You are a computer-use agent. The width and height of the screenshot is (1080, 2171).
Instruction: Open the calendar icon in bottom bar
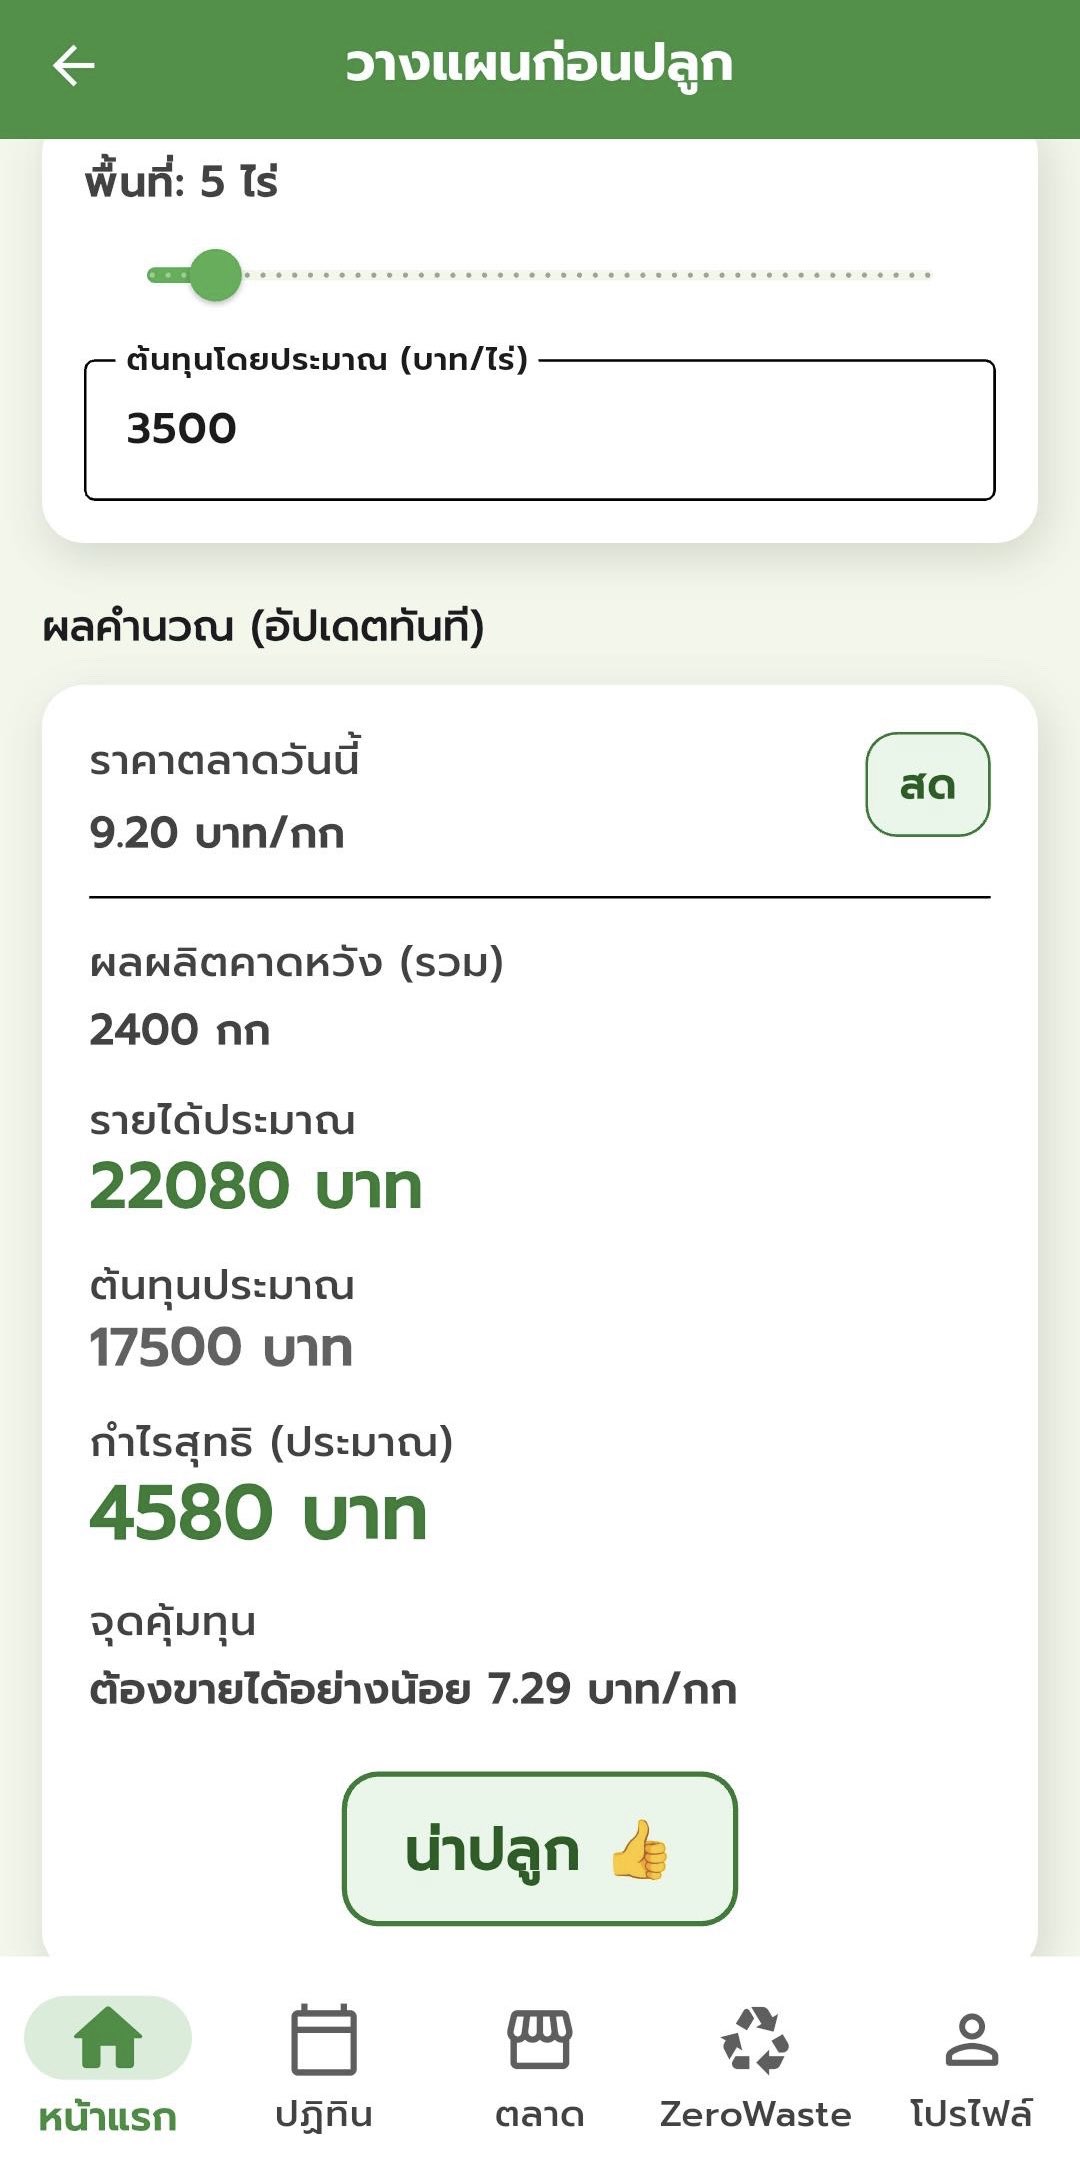pos(323,2039)
